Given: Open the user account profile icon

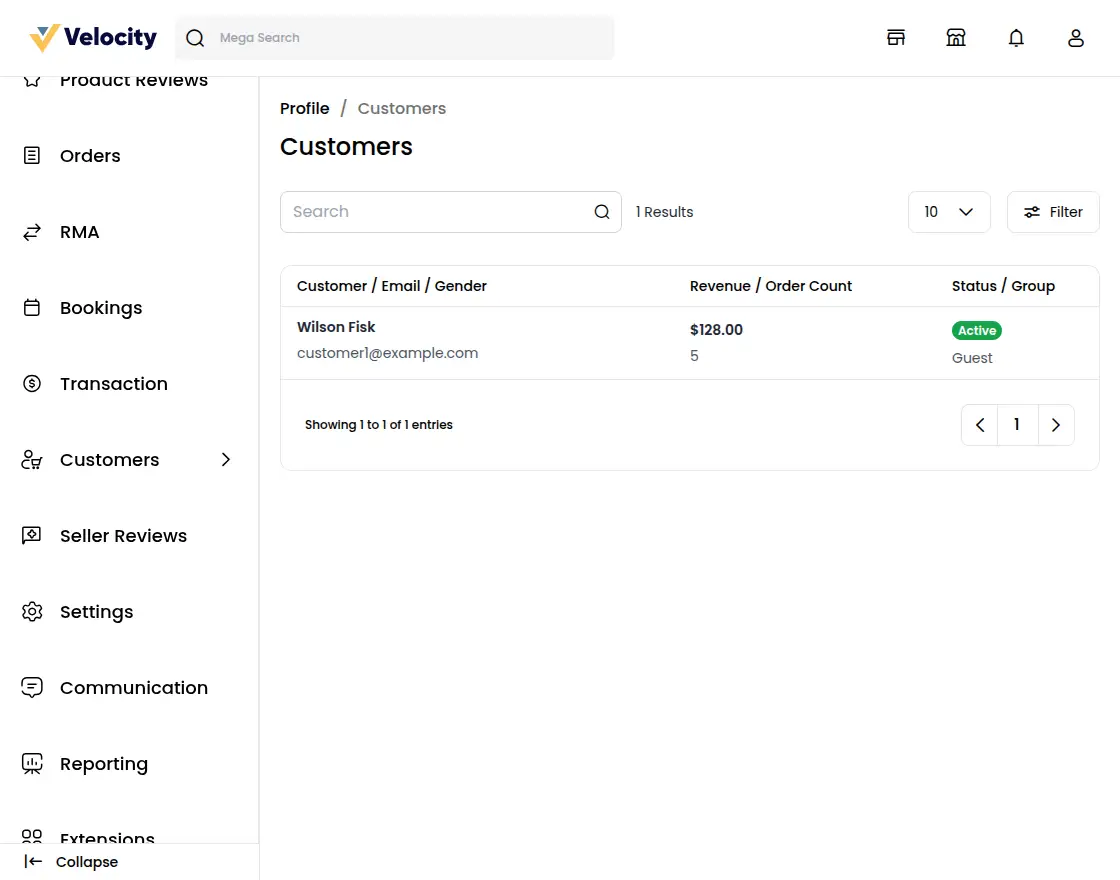Looking at the screenshot, I should pos(1076,38).
